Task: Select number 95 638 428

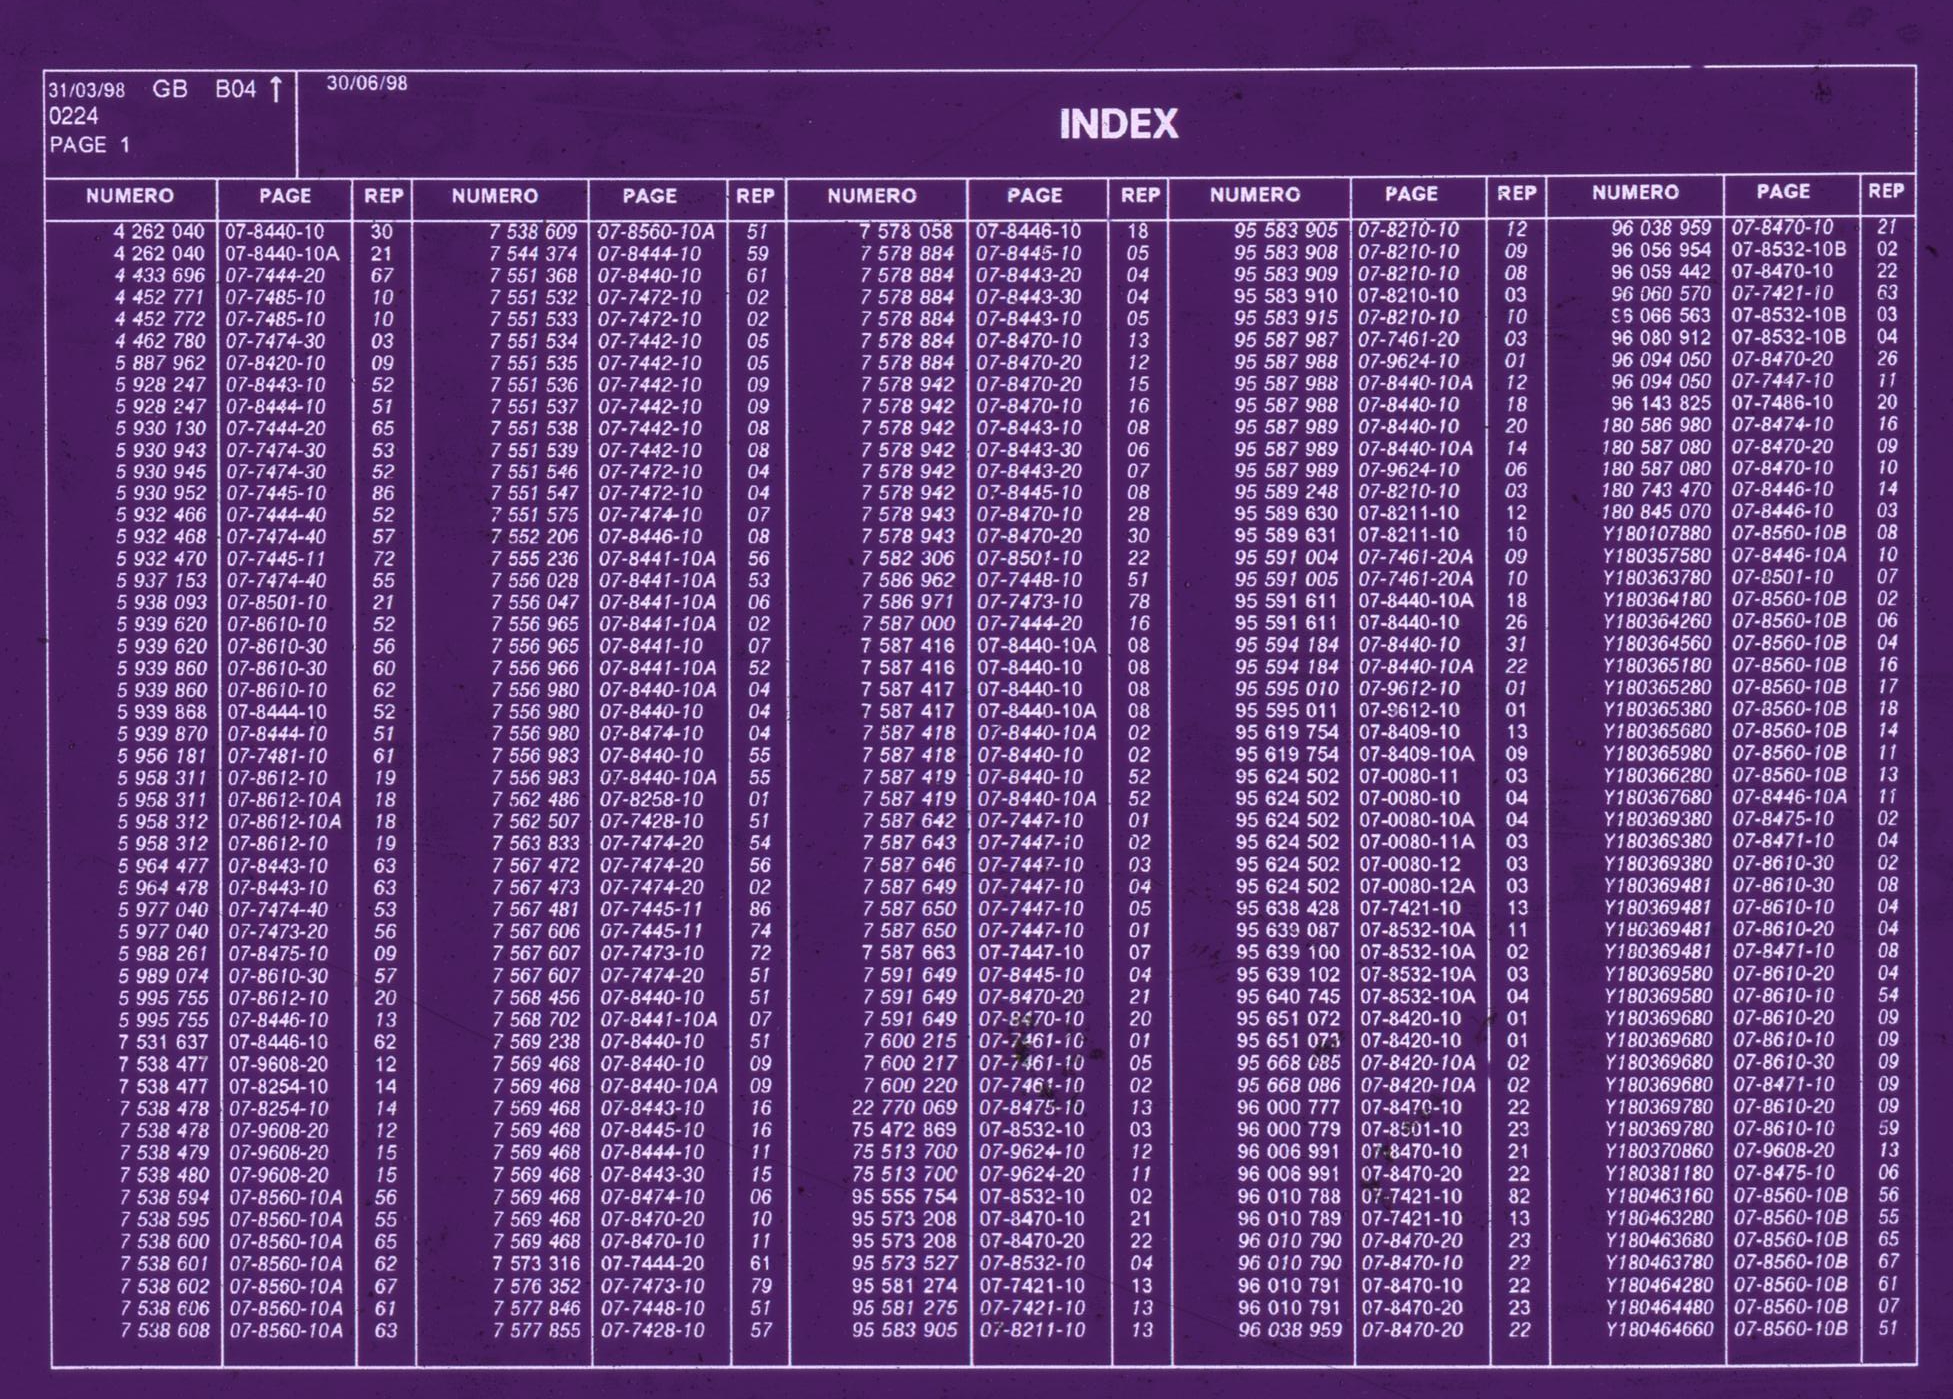Action: (x=1287, y=908)
